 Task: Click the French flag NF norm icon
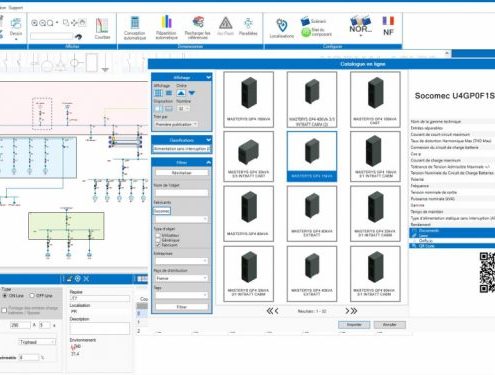coord(388,26)
